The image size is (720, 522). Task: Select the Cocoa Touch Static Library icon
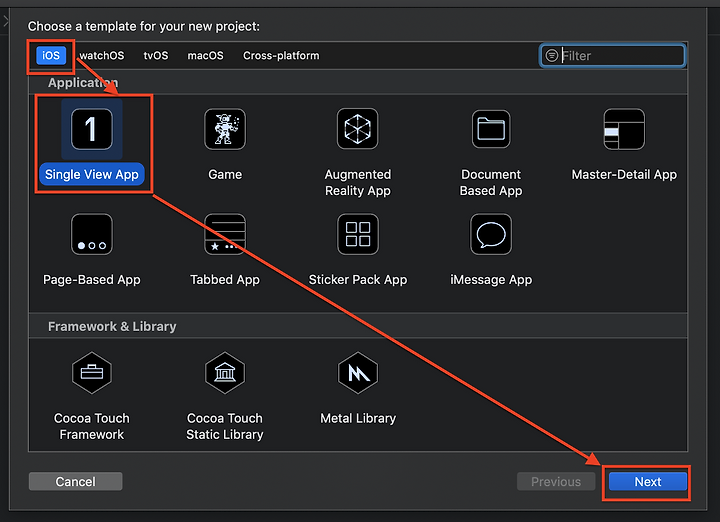[225, 373]
